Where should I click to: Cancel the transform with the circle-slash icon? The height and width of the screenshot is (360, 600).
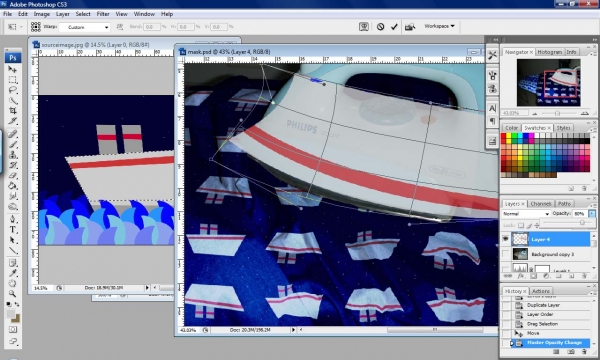[380, 27]
